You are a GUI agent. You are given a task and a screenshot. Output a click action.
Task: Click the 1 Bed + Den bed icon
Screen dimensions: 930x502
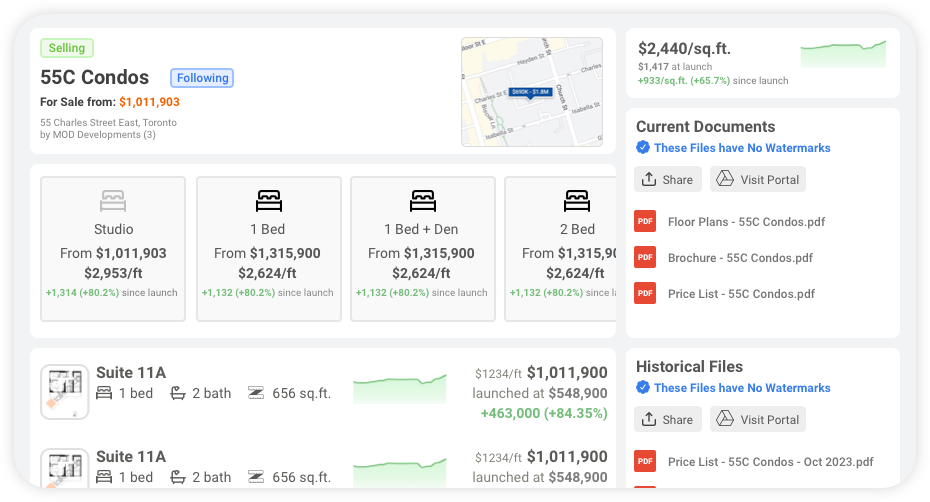(423, 201)
